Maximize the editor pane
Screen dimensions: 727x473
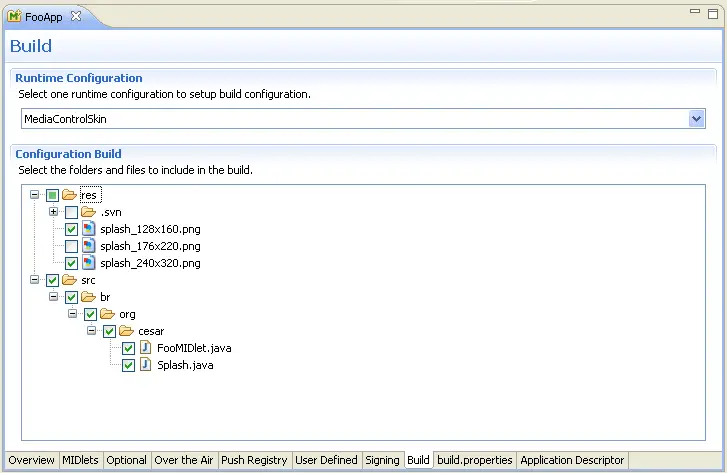click(x=713, y=12)
